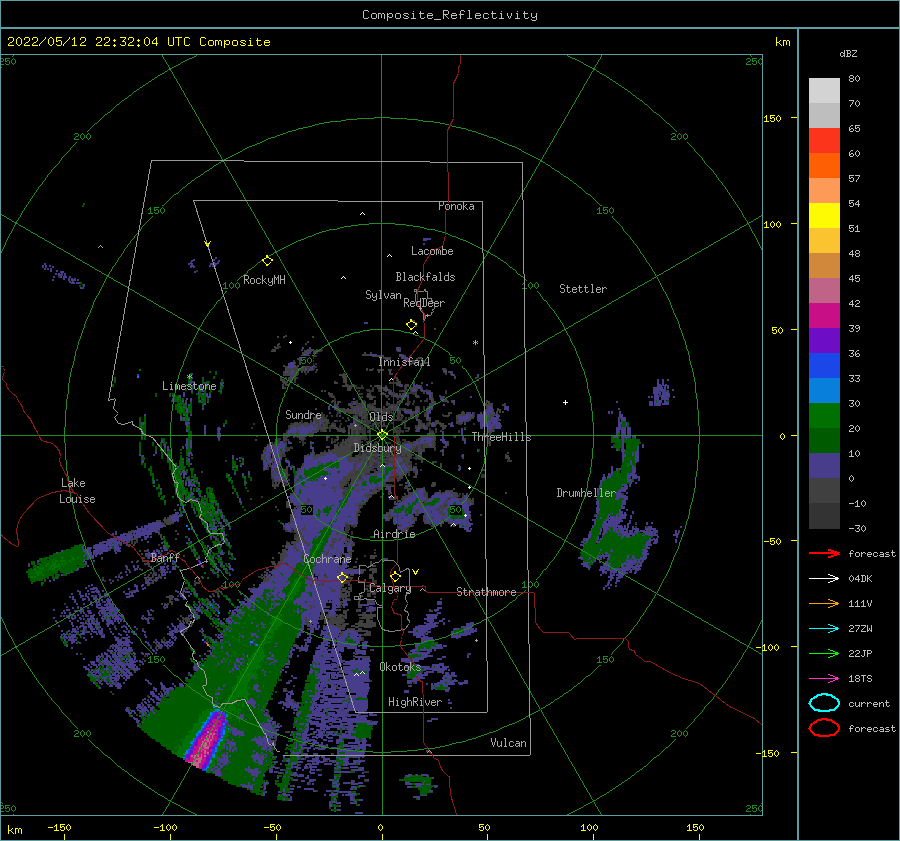Click the ThreeHills town label
The width and height of the screenshot is (900, 841).
[502, 437]
